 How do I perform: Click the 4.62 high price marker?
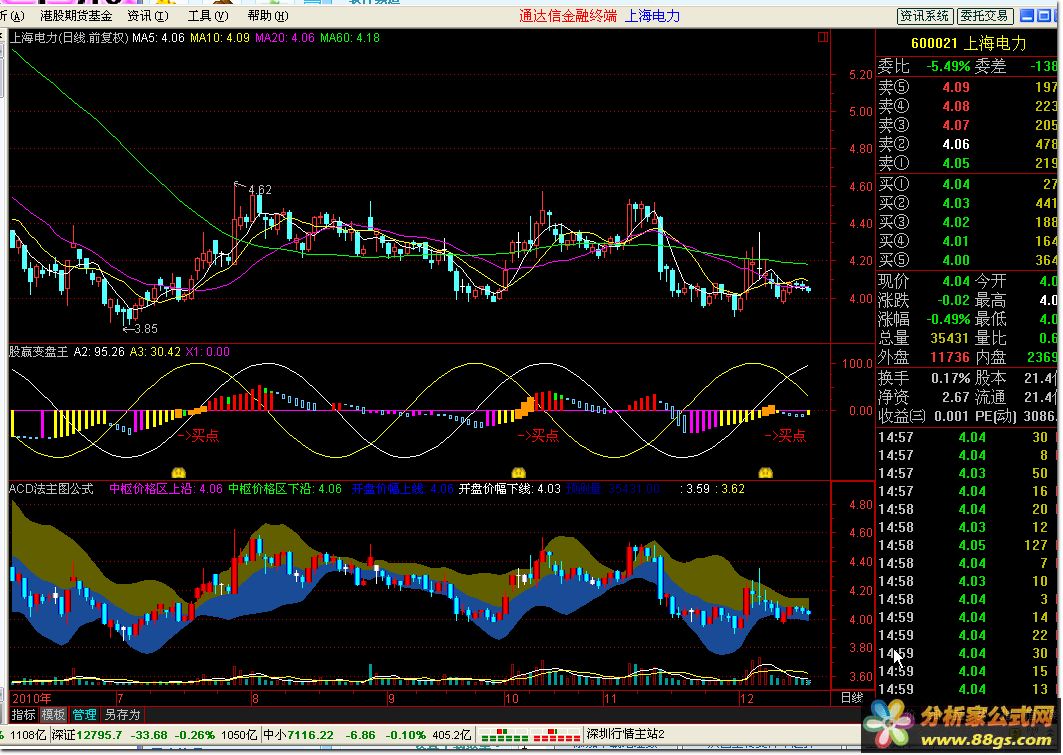point(260,190)
